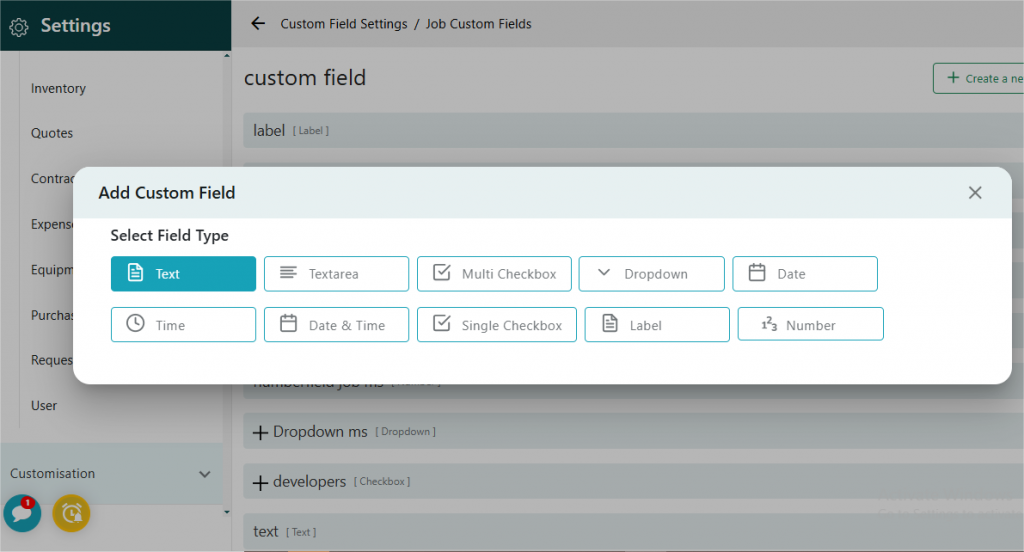Screen dimensions: 1024x552
Task: Choose the Dropdown field type
Action: coord(651,274)
